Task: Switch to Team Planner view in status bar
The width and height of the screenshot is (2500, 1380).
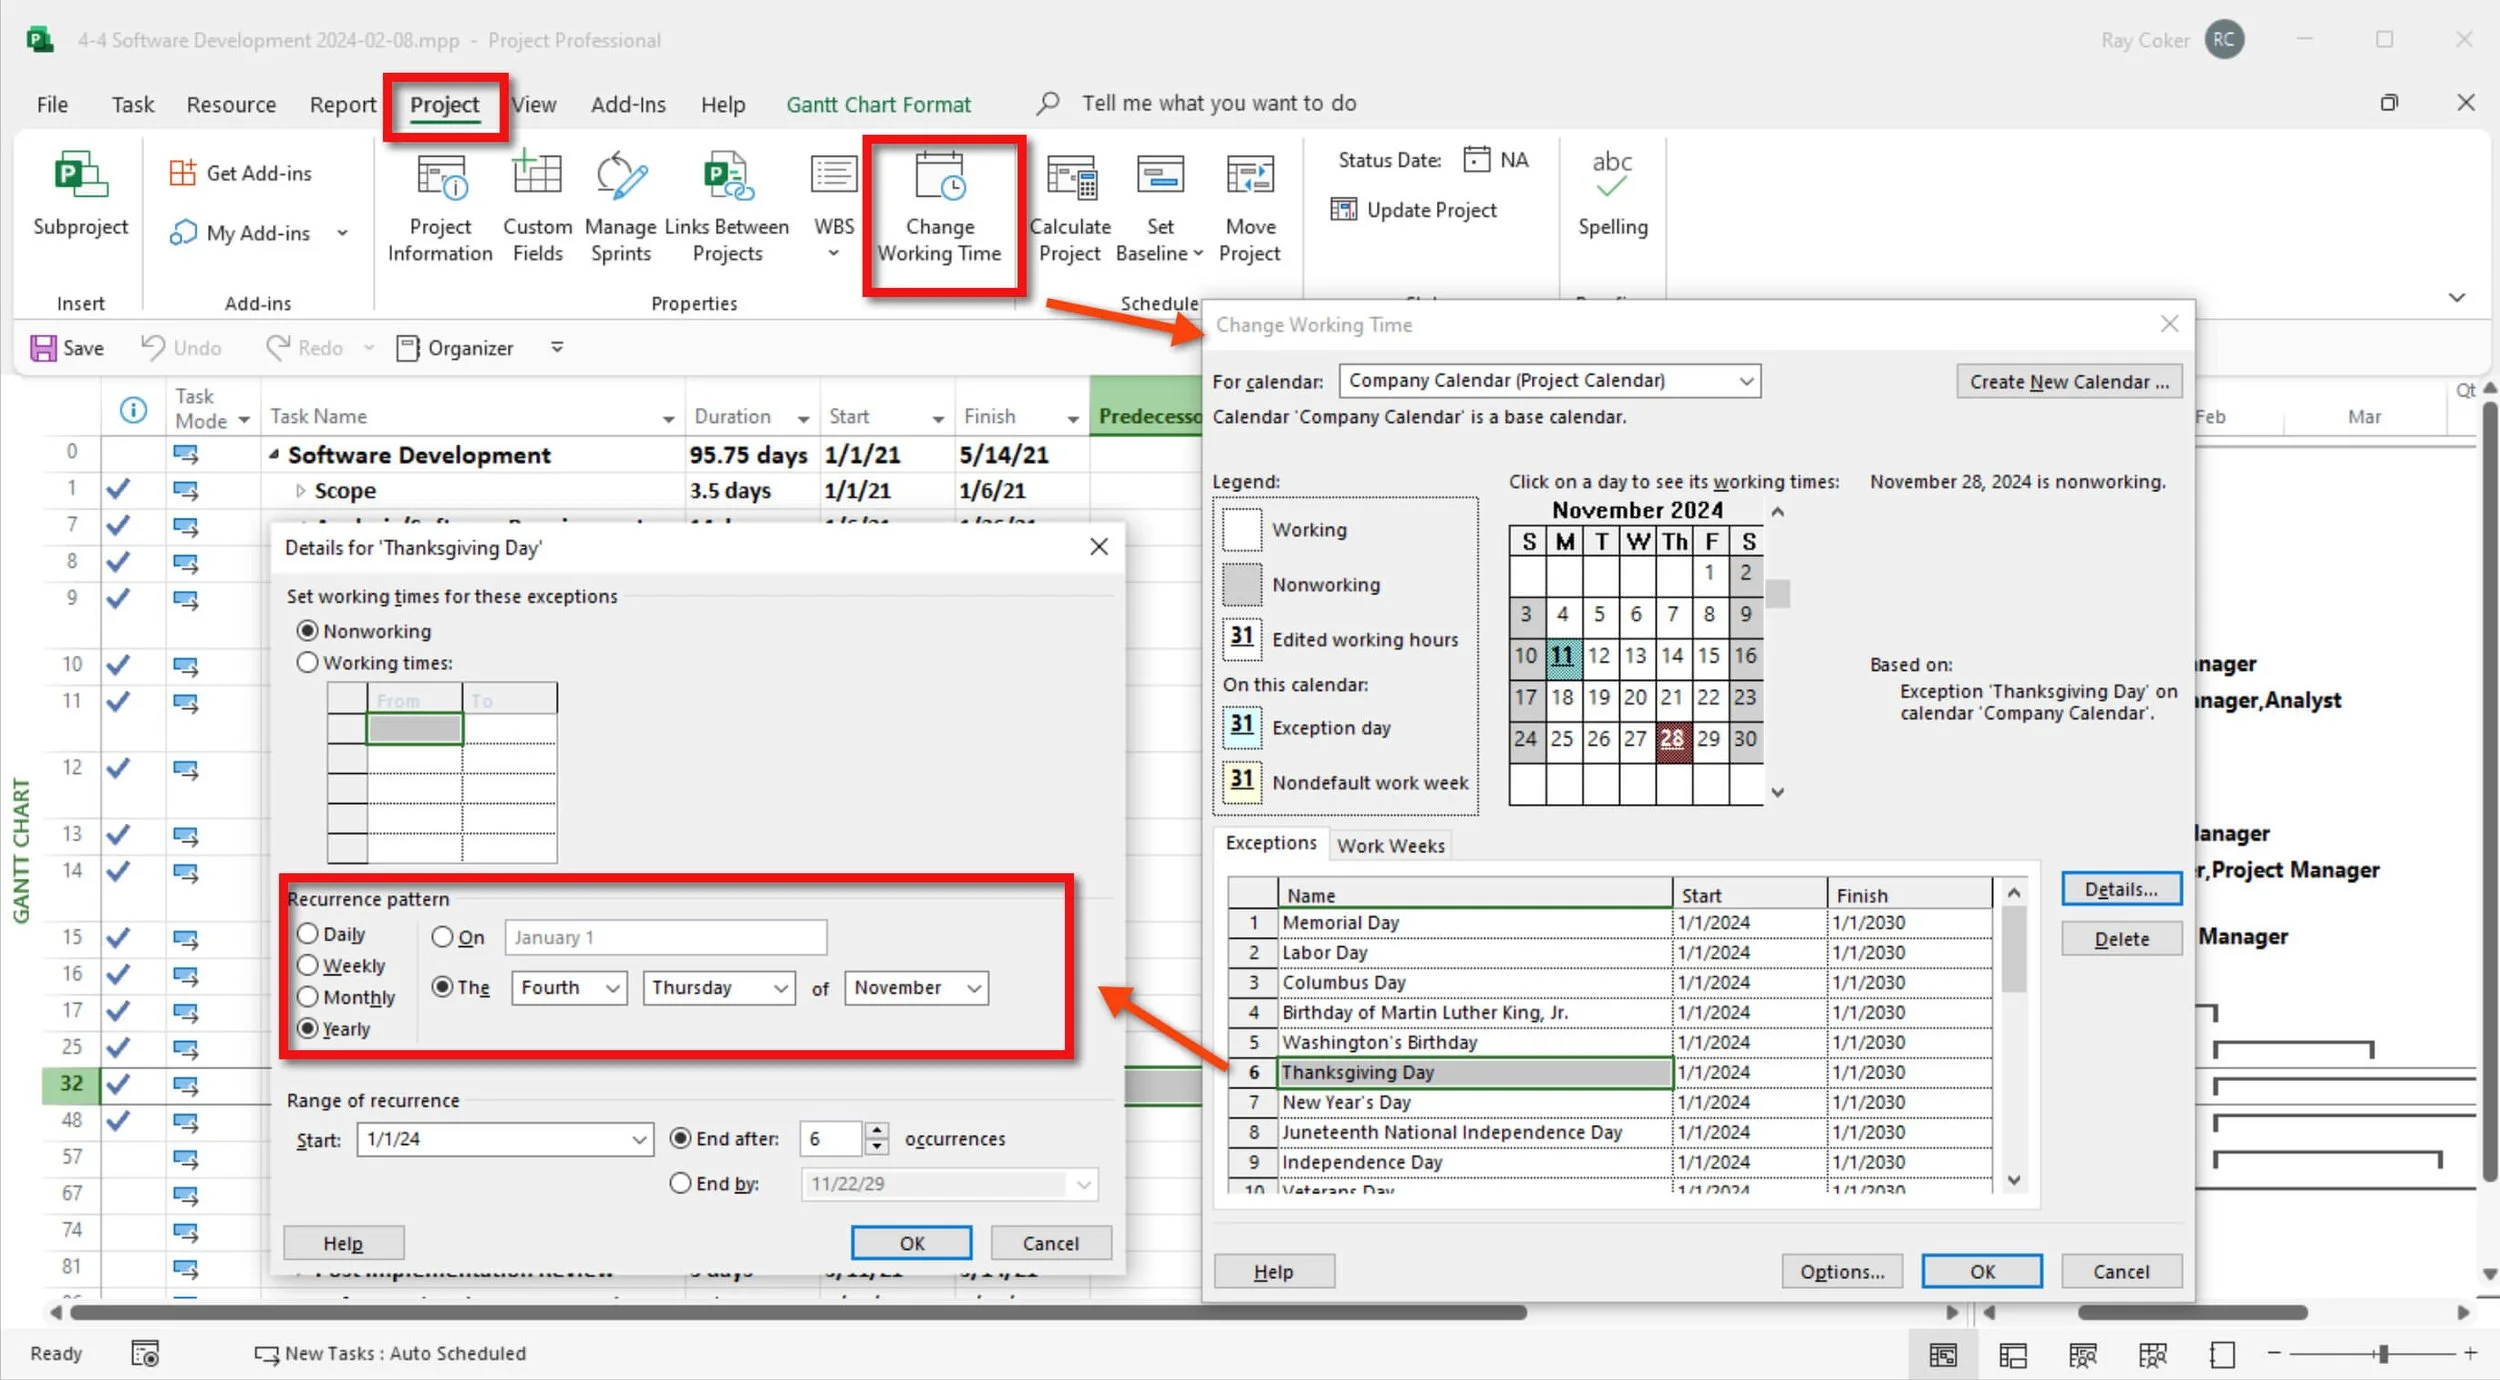Action: pyautogui.click(x=2082, y=1355)
